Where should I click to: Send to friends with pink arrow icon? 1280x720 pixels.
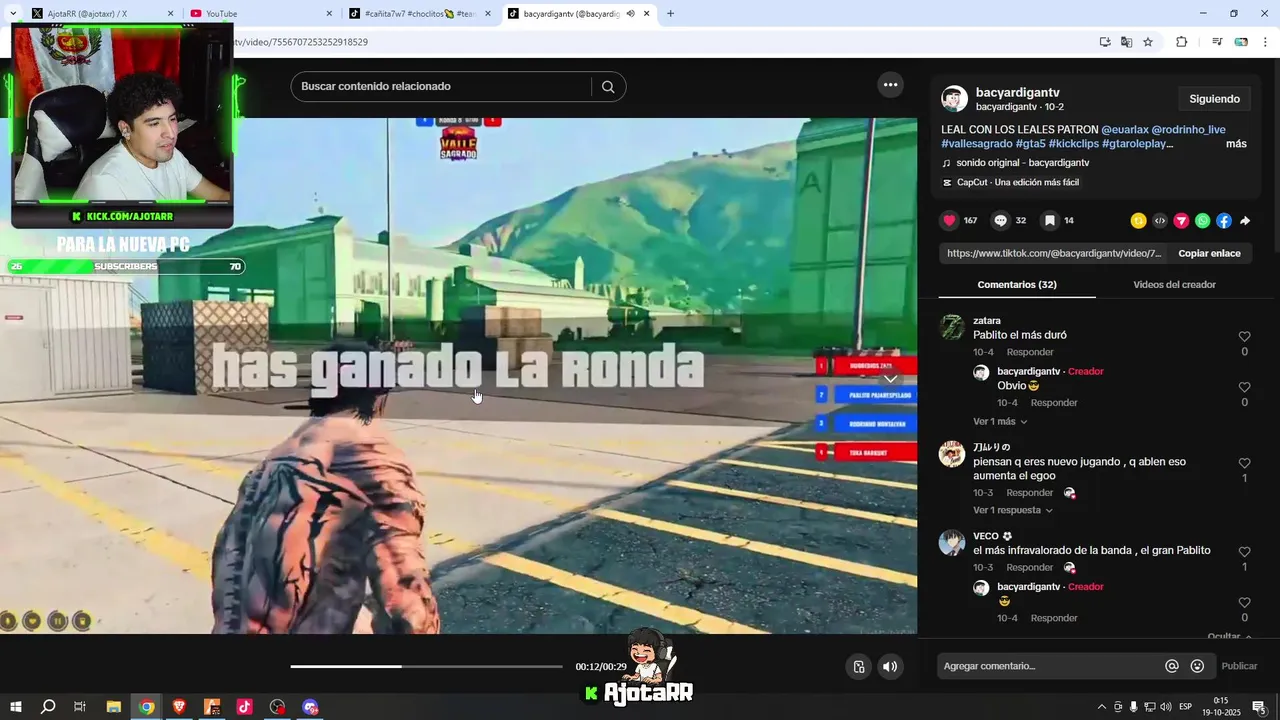coord(1181,221)
